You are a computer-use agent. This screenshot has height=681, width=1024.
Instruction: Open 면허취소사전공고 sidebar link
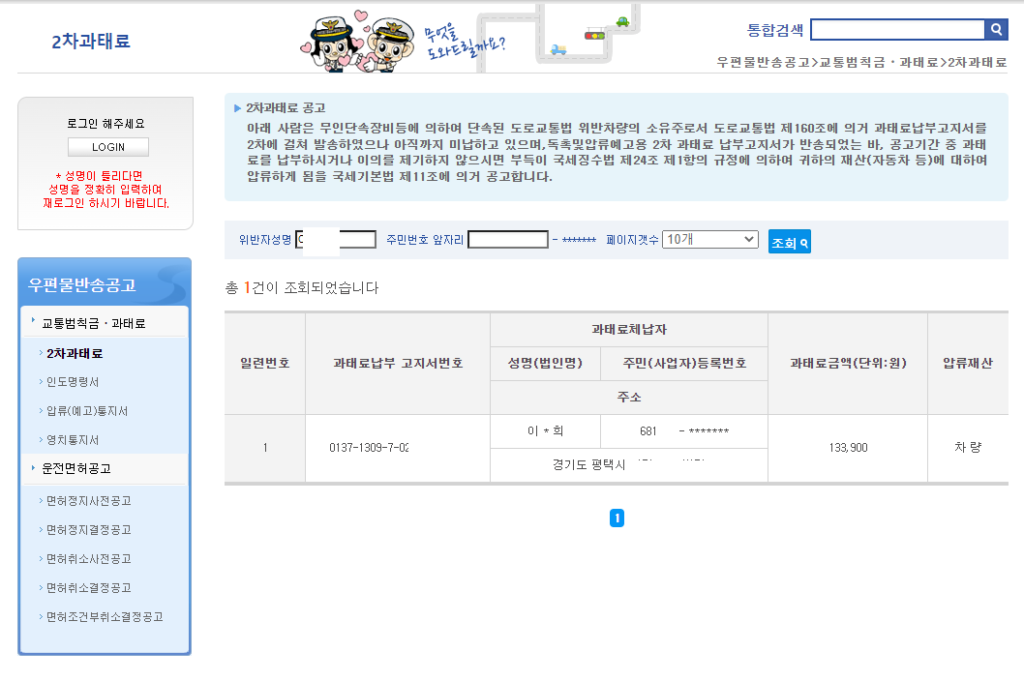[88, 558]
